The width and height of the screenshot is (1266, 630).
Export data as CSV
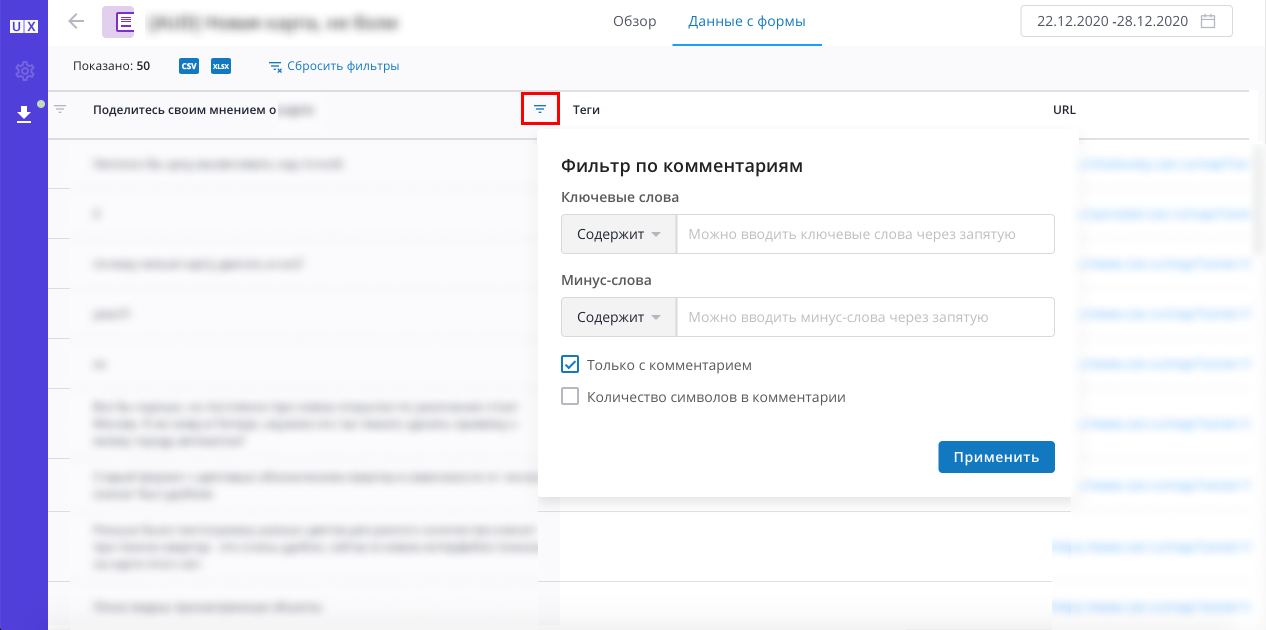tap(188, 66)
